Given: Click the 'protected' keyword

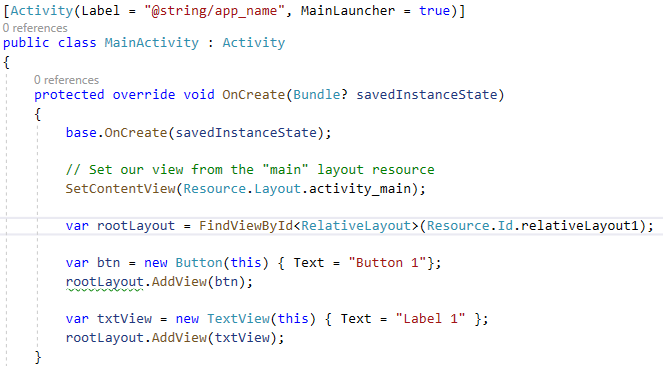Looking at the screenshot, I should (x=69, y=95).
